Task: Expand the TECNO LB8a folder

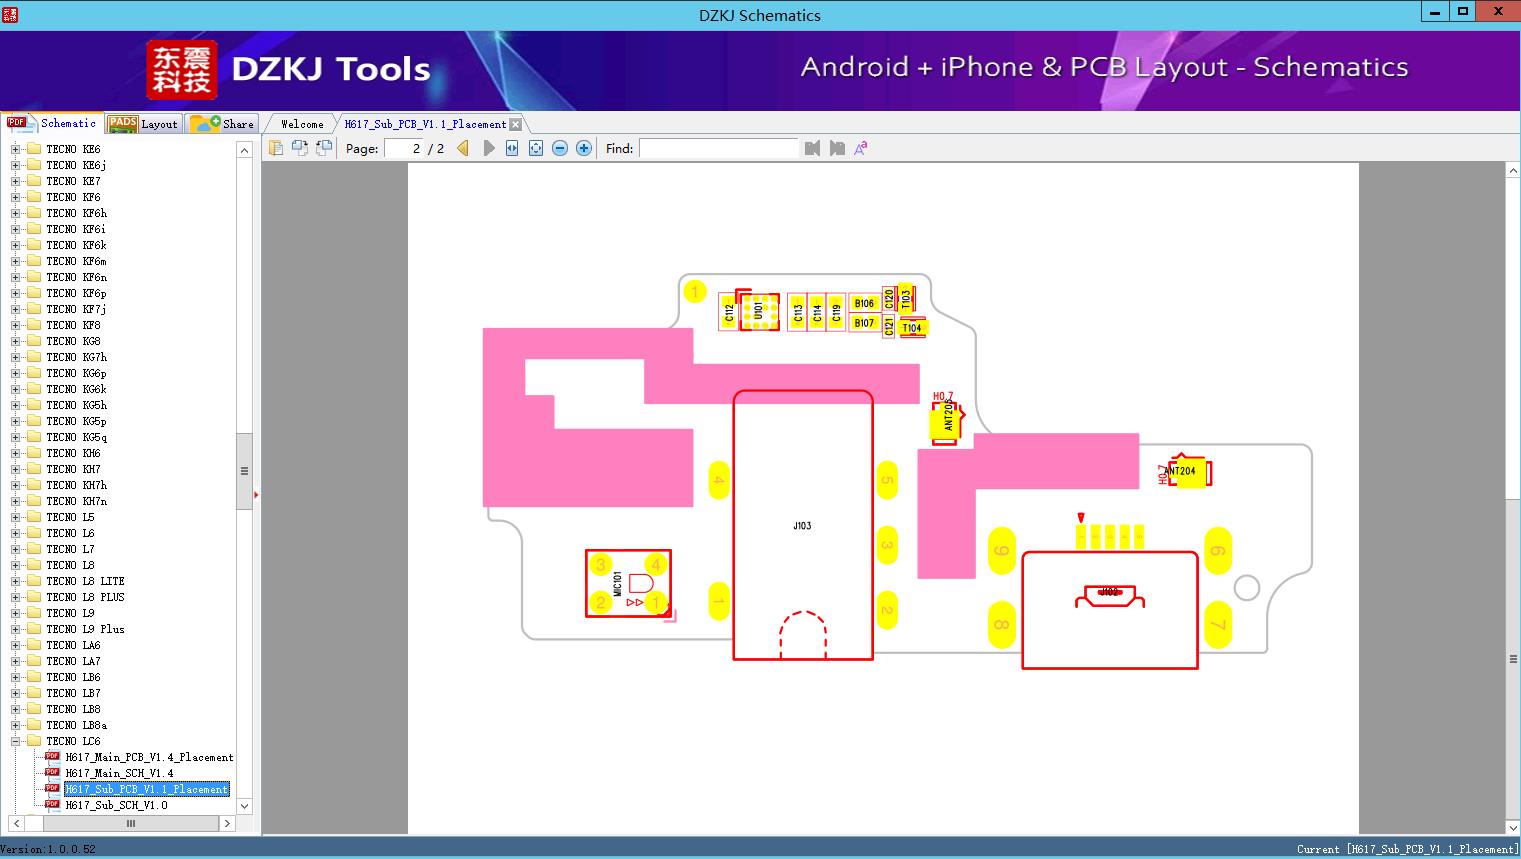Action: tap(15, 725)
